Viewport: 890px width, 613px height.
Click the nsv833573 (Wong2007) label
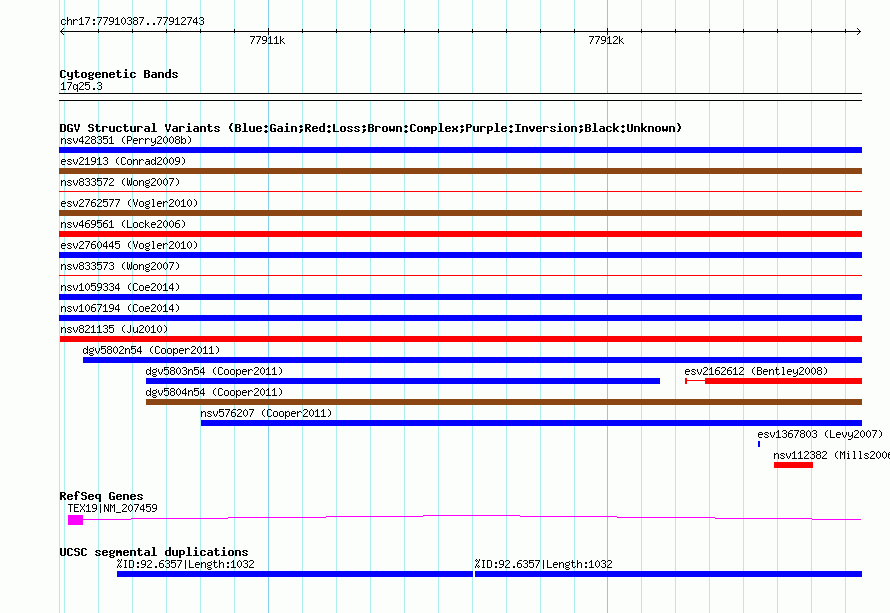[x=120, y=266]
